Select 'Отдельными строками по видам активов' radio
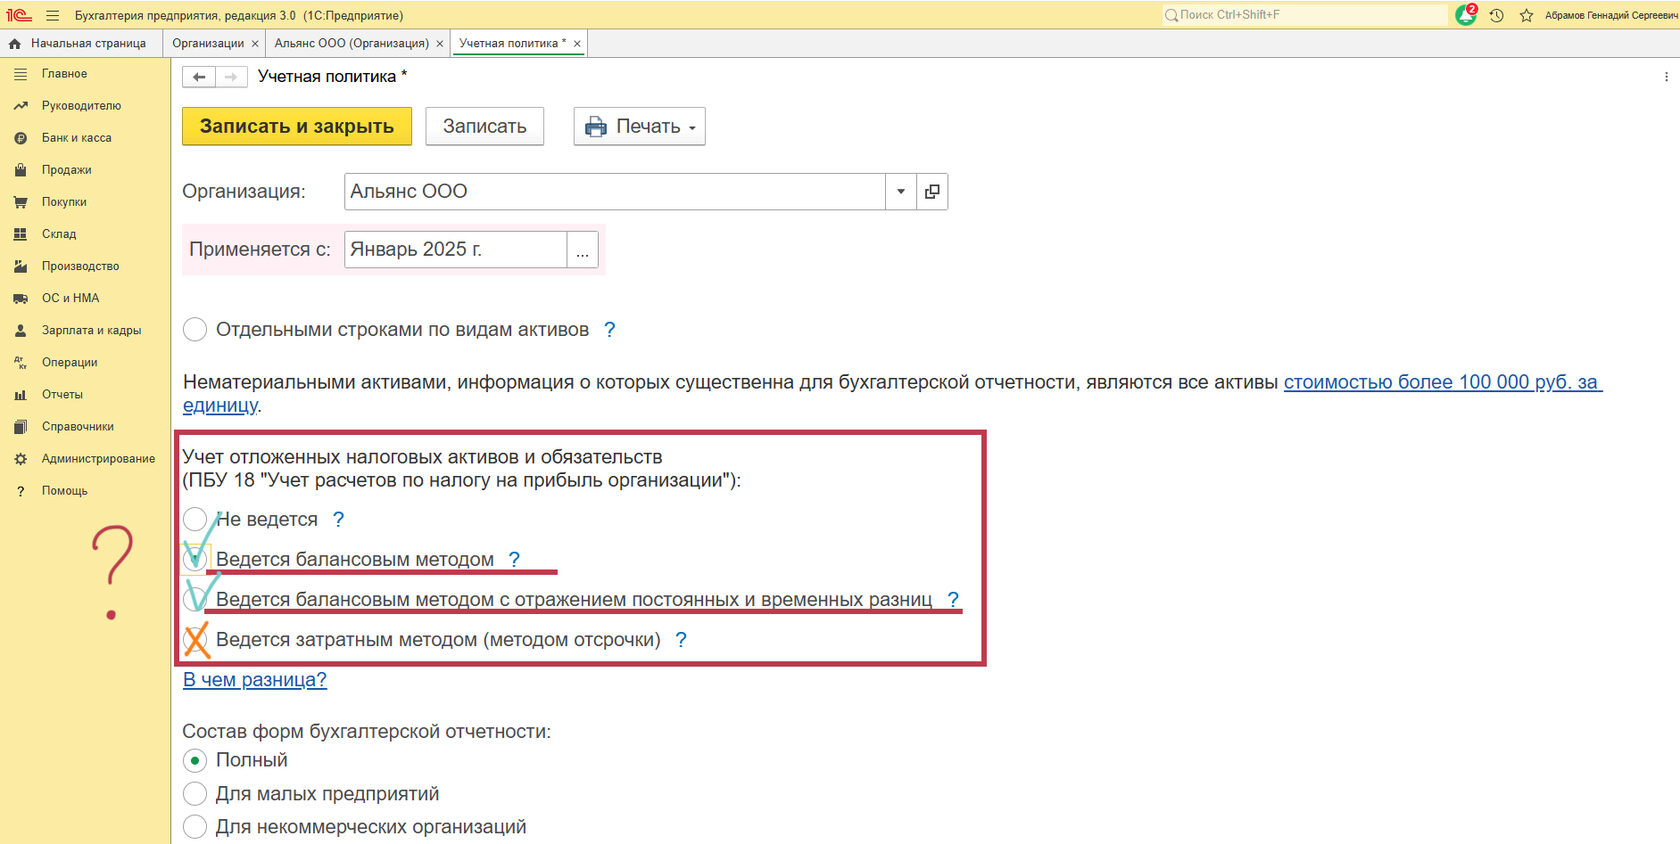Image resolution: width=1680 pixels, height=844 pixels. pos(195,330)
